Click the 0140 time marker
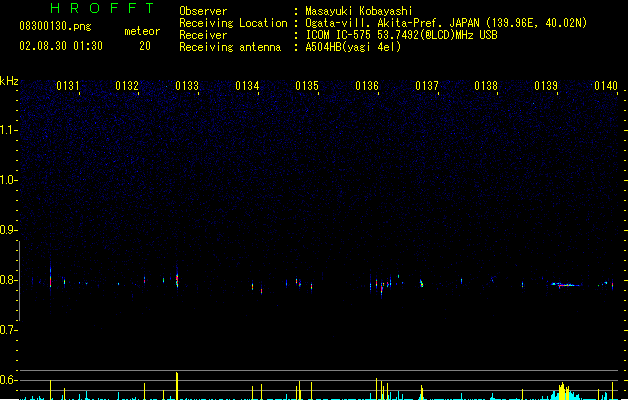This screenshot has width=629, height=400. [x=606, y=86]
